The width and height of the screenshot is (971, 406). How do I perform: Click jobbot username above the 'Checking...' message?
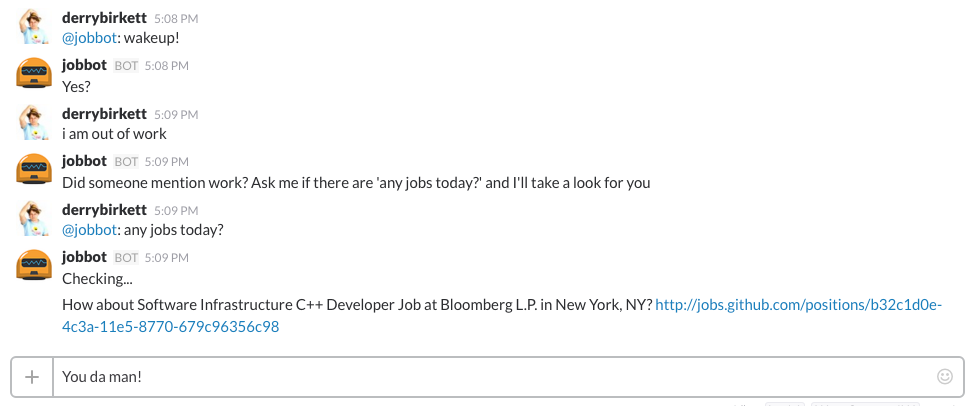pos(84,257)
